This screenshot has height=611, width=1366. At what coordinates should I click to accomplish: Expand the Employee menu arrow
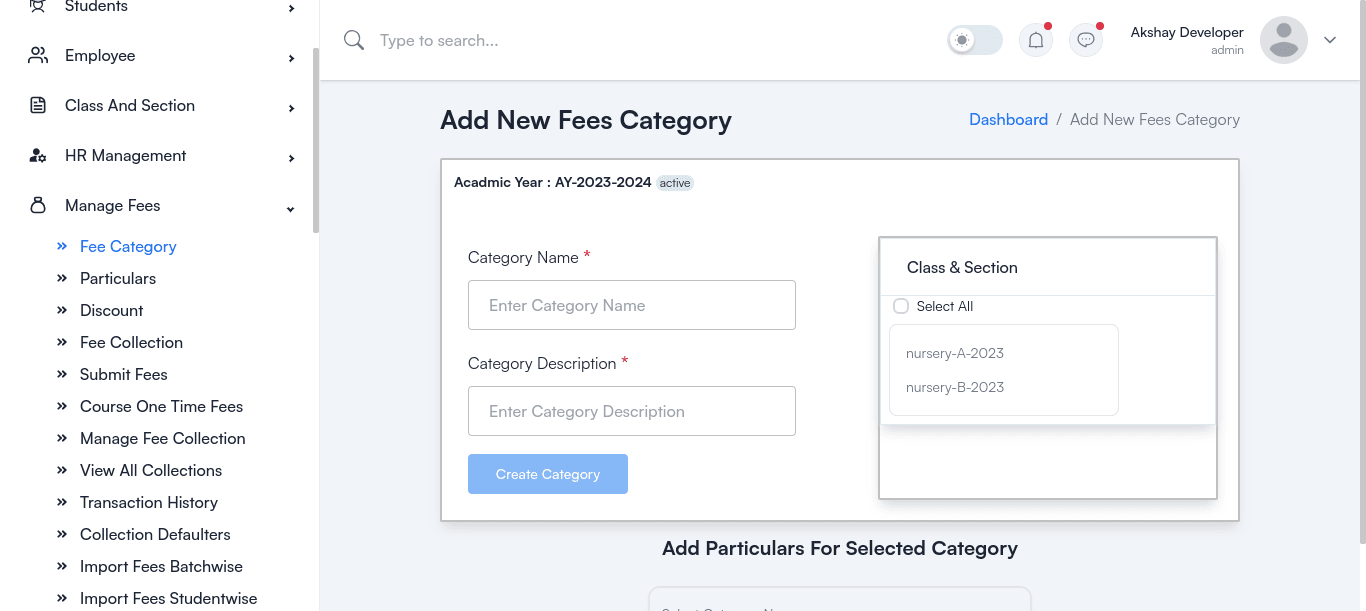(291, 59)
